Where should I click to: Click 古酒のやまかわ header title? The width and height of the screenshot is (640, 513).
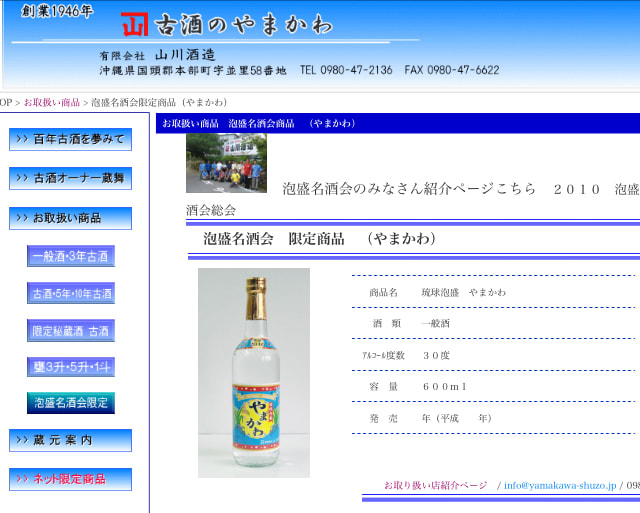[244, 24]
